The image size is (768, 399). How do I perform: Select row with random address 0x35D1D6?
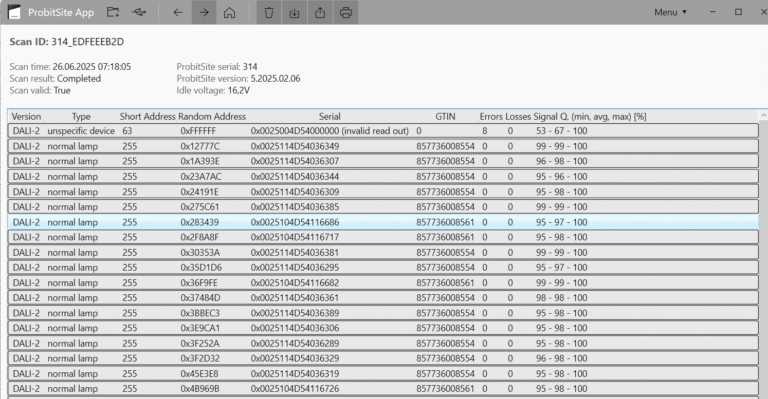(x=383, y=267)
